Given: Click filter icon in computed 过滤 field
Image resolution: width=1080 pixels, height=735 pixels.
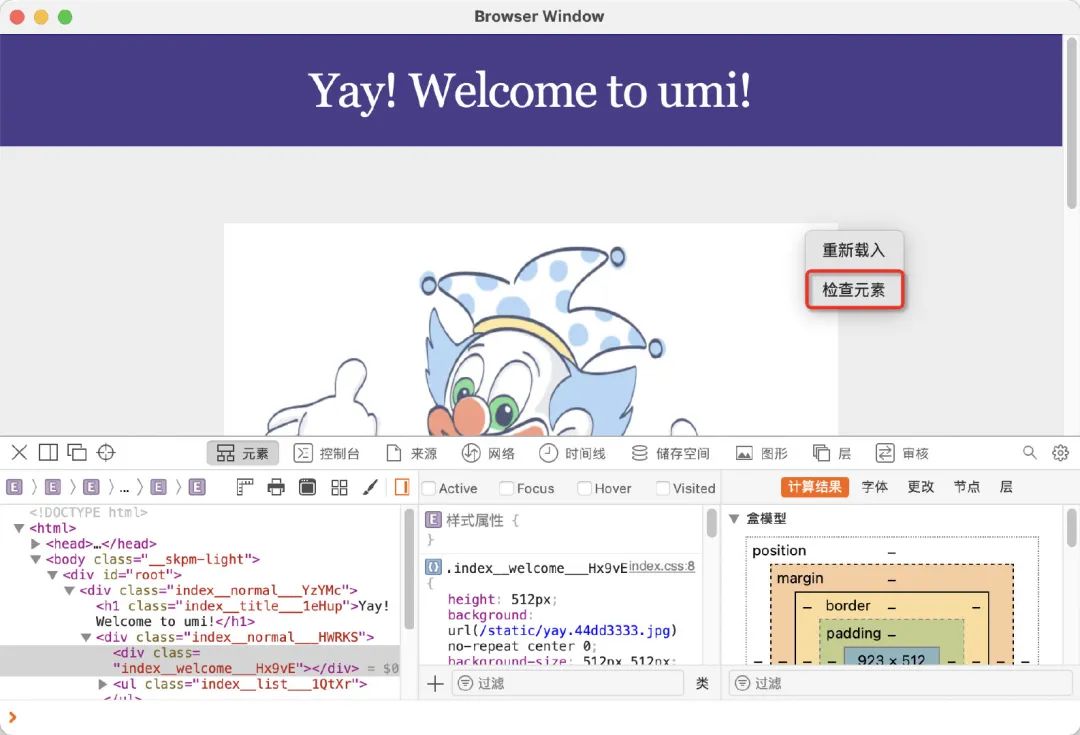Looking at the screenshot, I should [742, 683].
